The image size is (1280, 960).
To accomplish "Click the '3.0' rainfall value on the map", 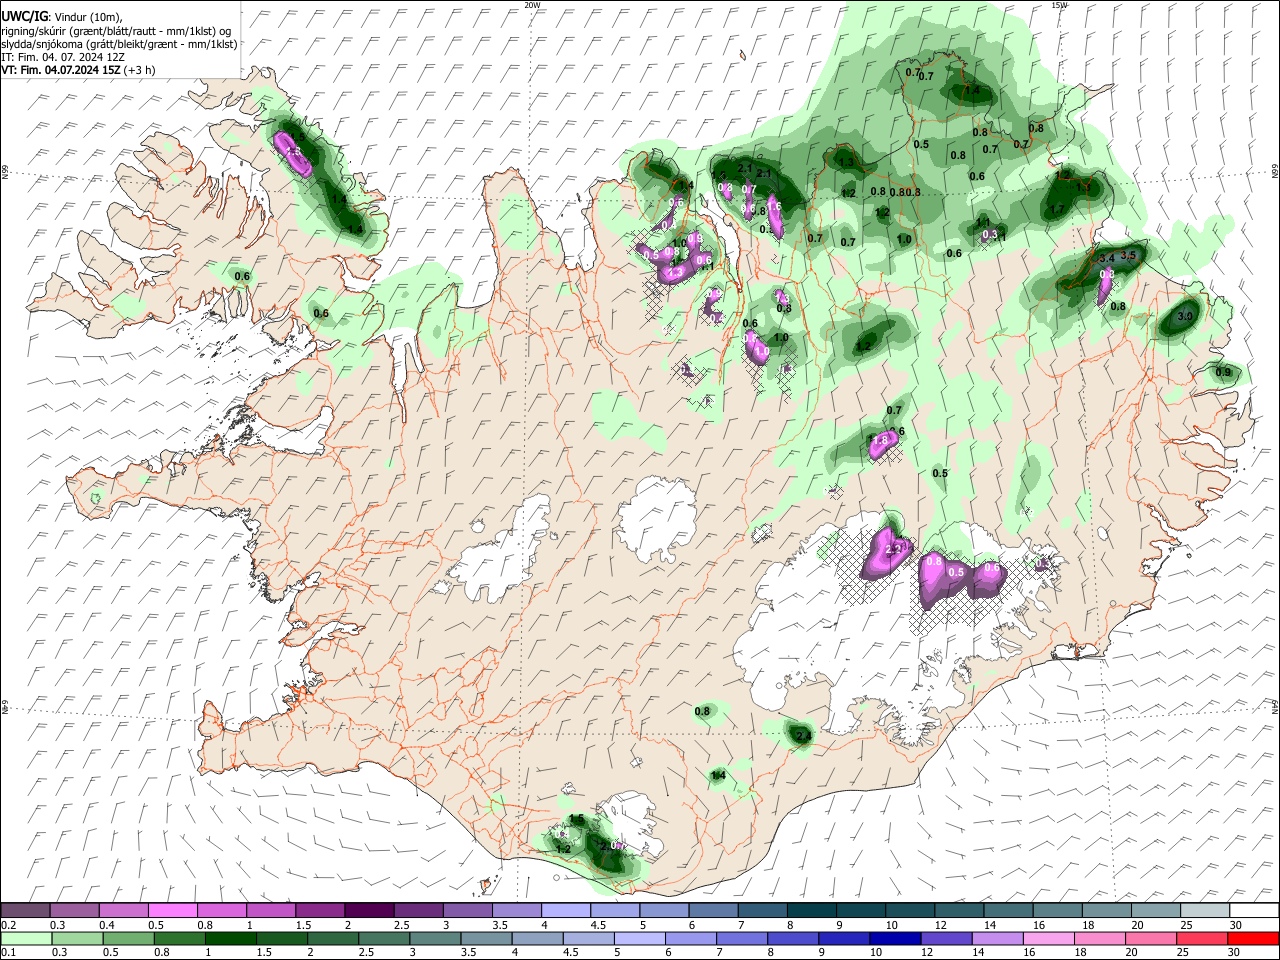I will click(x=1186, y=316).
